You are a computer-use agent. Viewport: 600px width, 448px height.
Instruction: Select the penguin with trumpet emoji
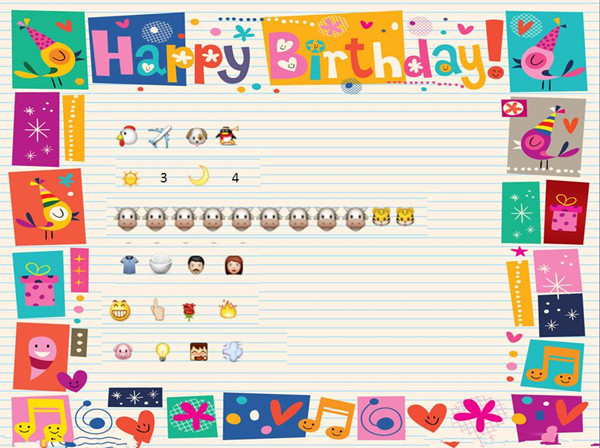point(227,136)
